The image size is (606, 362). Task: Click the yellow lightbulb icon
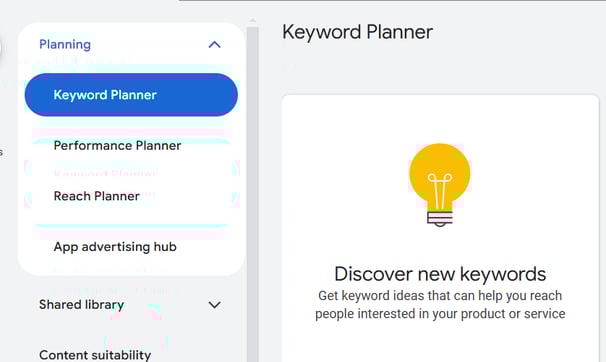(x=440, y=185)
